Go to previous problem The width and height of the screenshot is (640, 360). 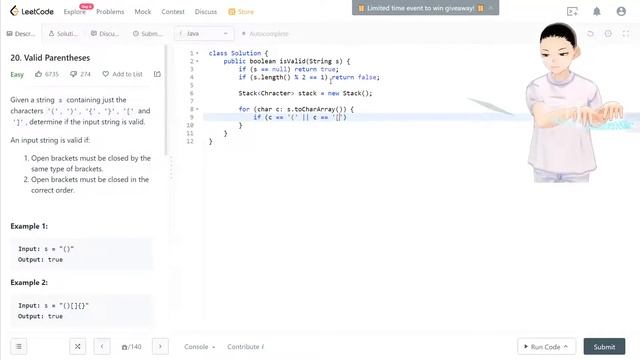coord(102,347)
